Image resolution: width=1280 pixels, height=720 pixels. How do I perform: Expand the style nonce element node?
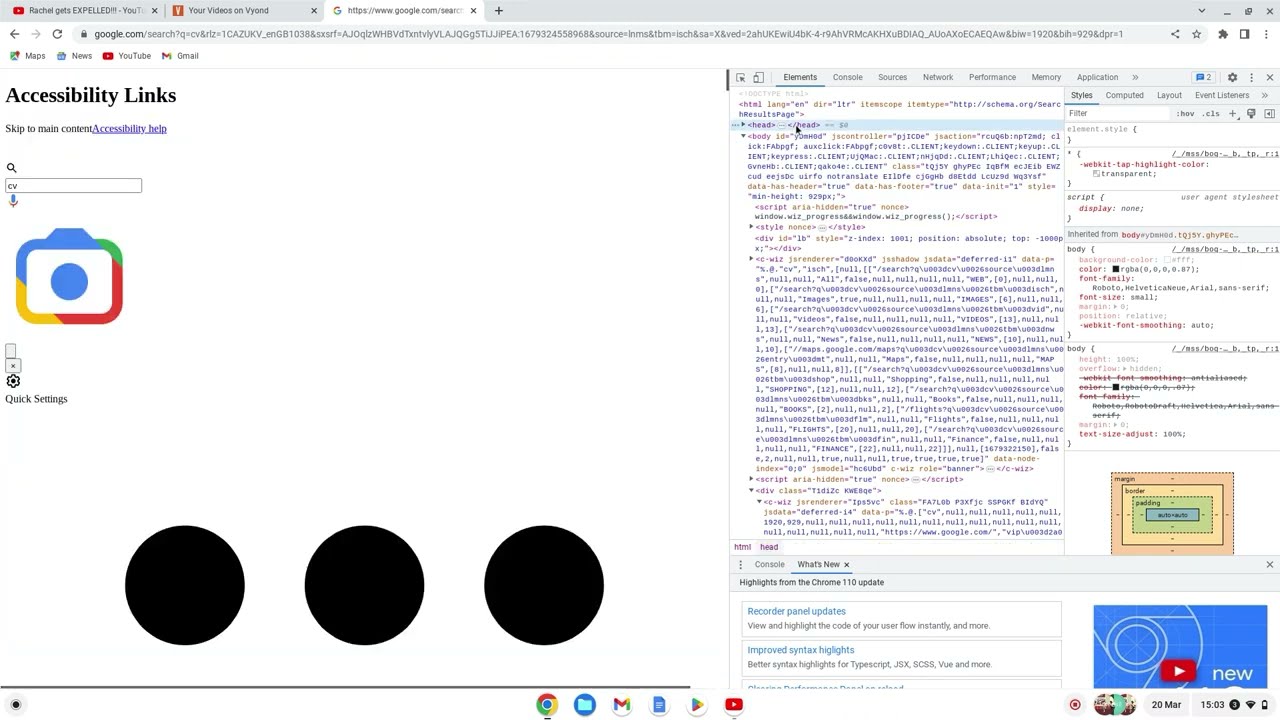coord(751,227)
